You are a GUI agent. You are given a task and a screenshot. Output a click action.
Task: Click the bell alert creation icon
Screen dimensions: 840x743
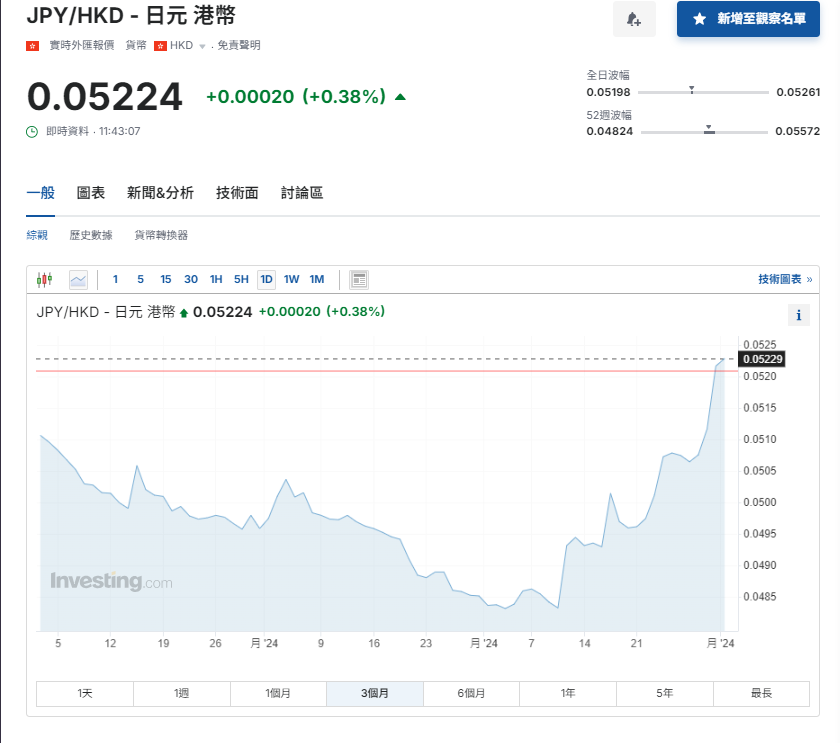point(634,19)
